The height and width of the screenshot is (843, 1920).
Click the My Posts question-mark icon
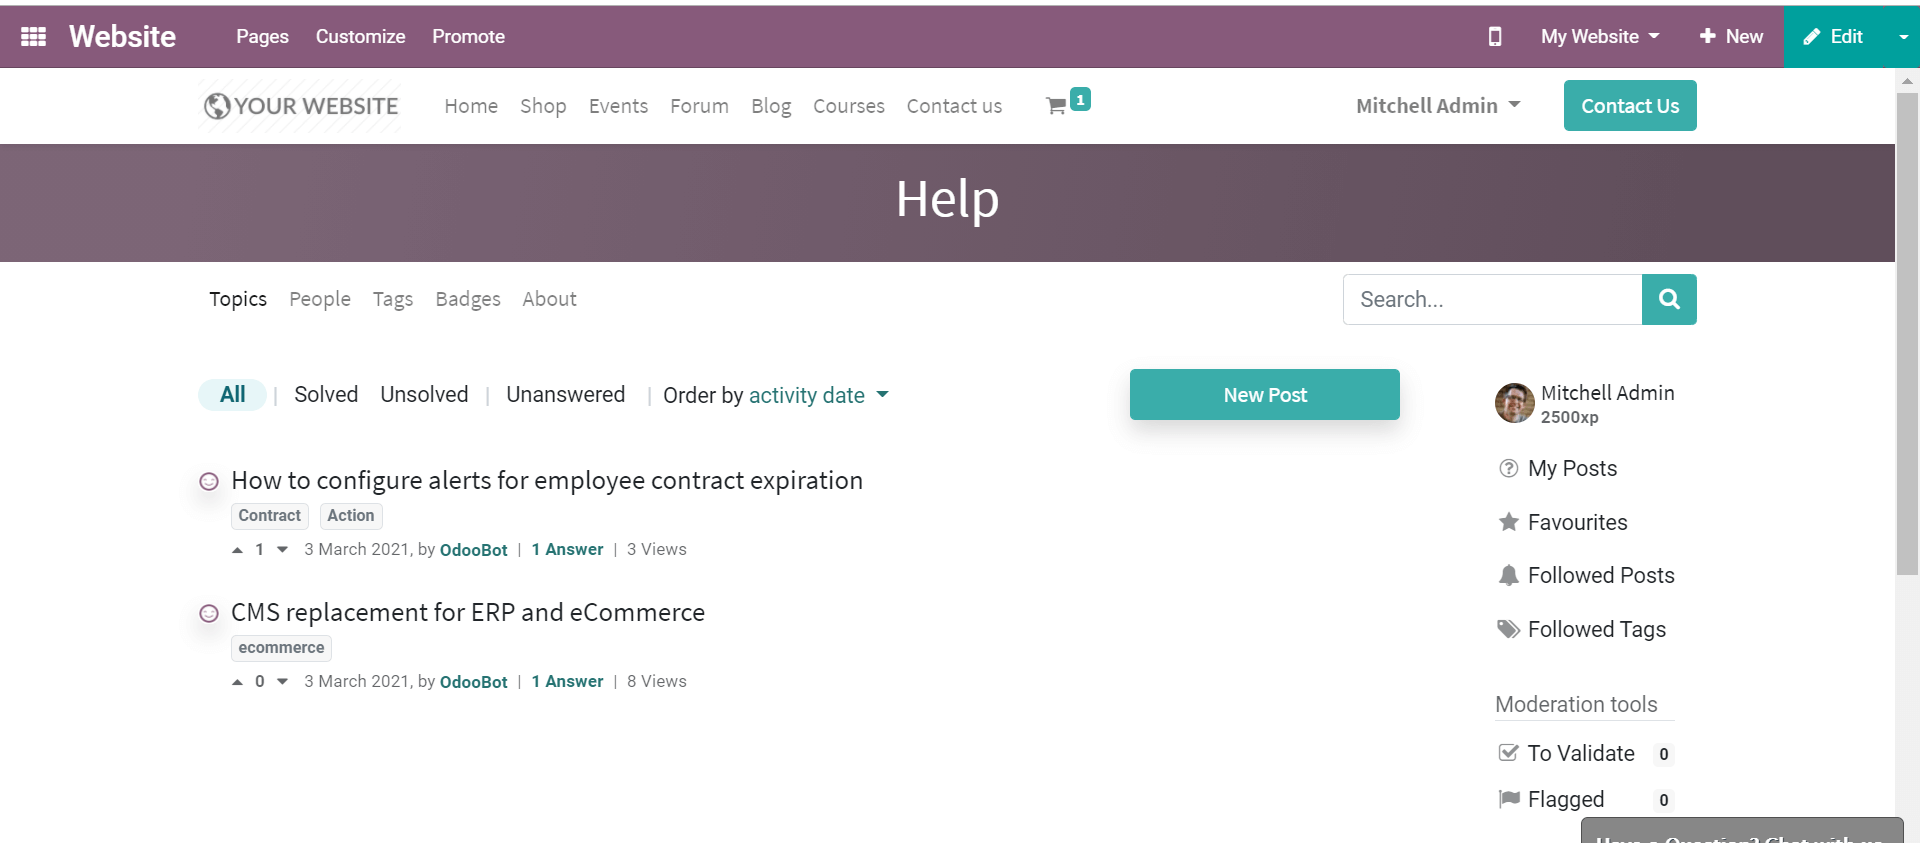[x=1509, y=468]
